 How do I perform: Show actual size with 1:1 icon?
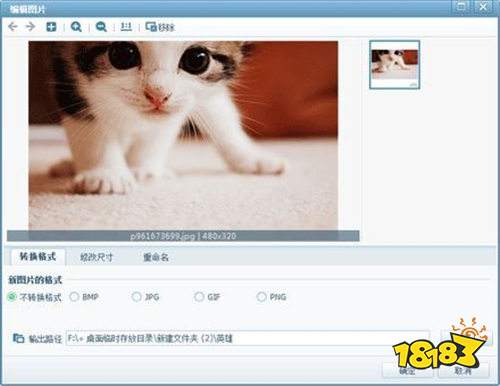(x=126, y=27)
